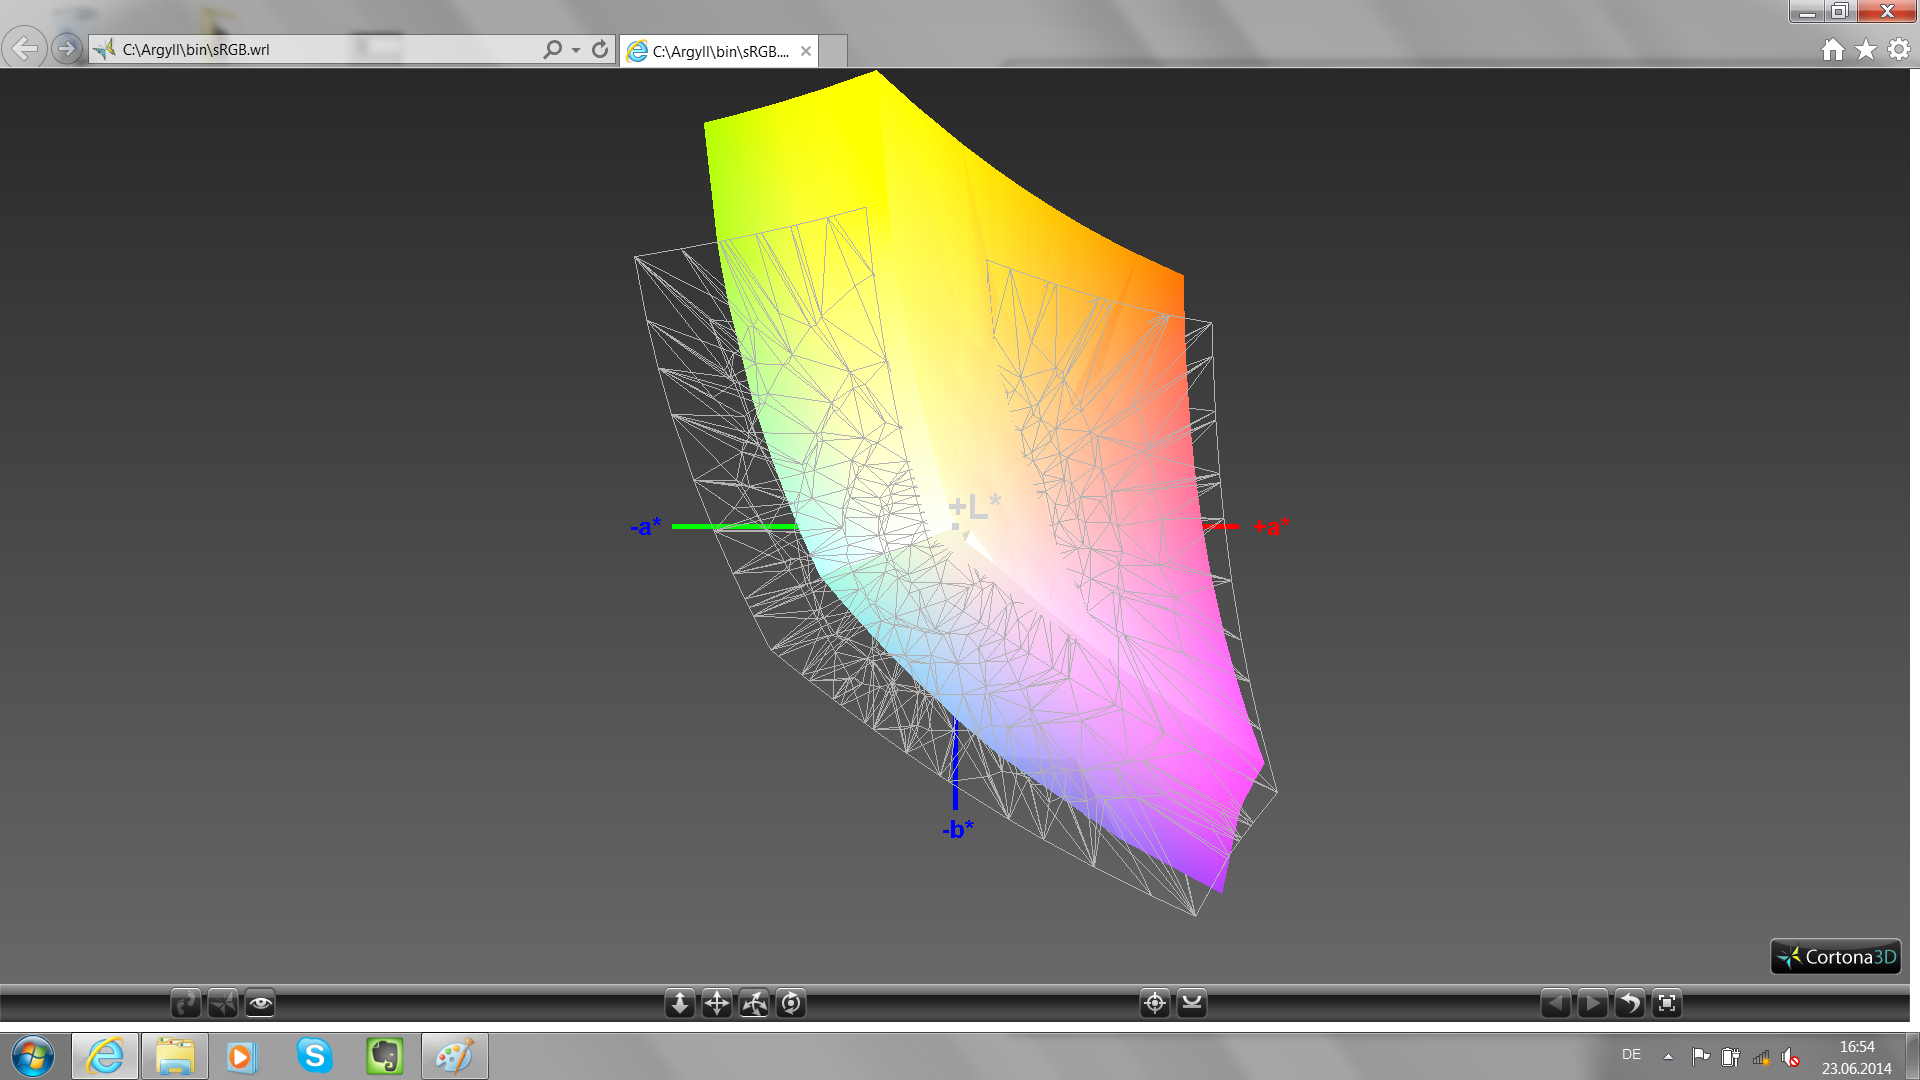The width and height of the screenshot is (1920, 1080).
Task: Expand the address bar search dropdown arrow
Action: tap(576, 50)
